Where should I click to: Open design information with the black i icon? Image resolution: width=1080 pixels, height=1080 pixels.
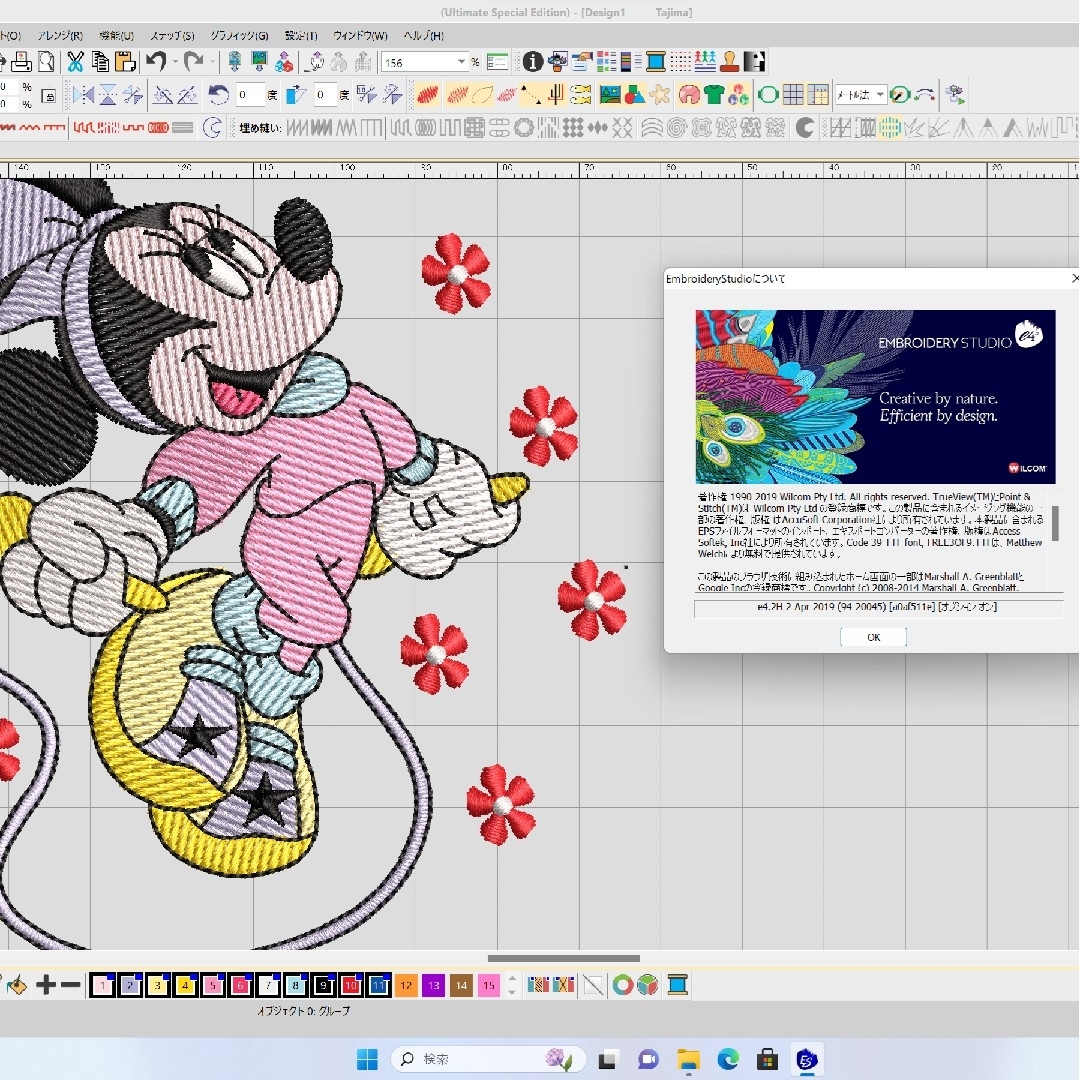pyautogui.click(x=532, y=62)
